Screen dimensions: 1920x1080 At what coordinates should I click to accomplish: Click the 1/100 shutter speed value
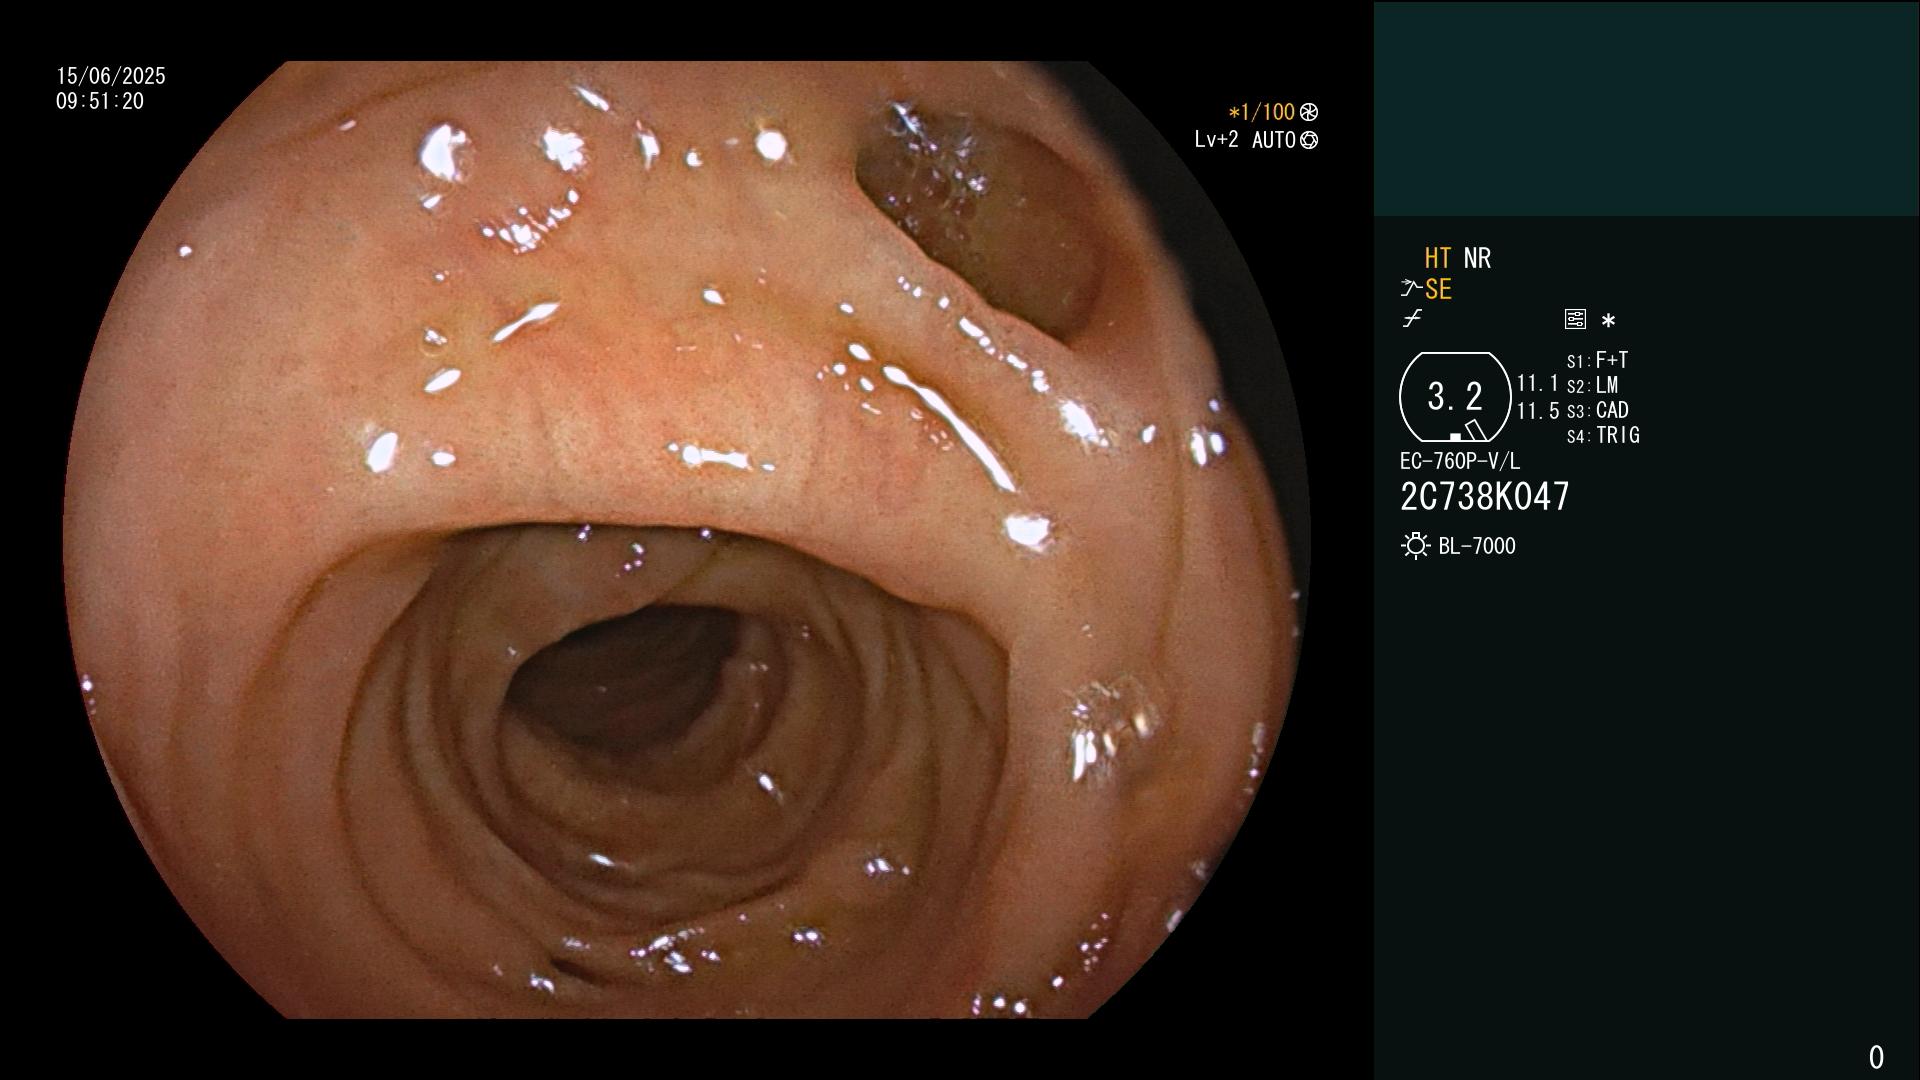click(x=1268, y=112)
